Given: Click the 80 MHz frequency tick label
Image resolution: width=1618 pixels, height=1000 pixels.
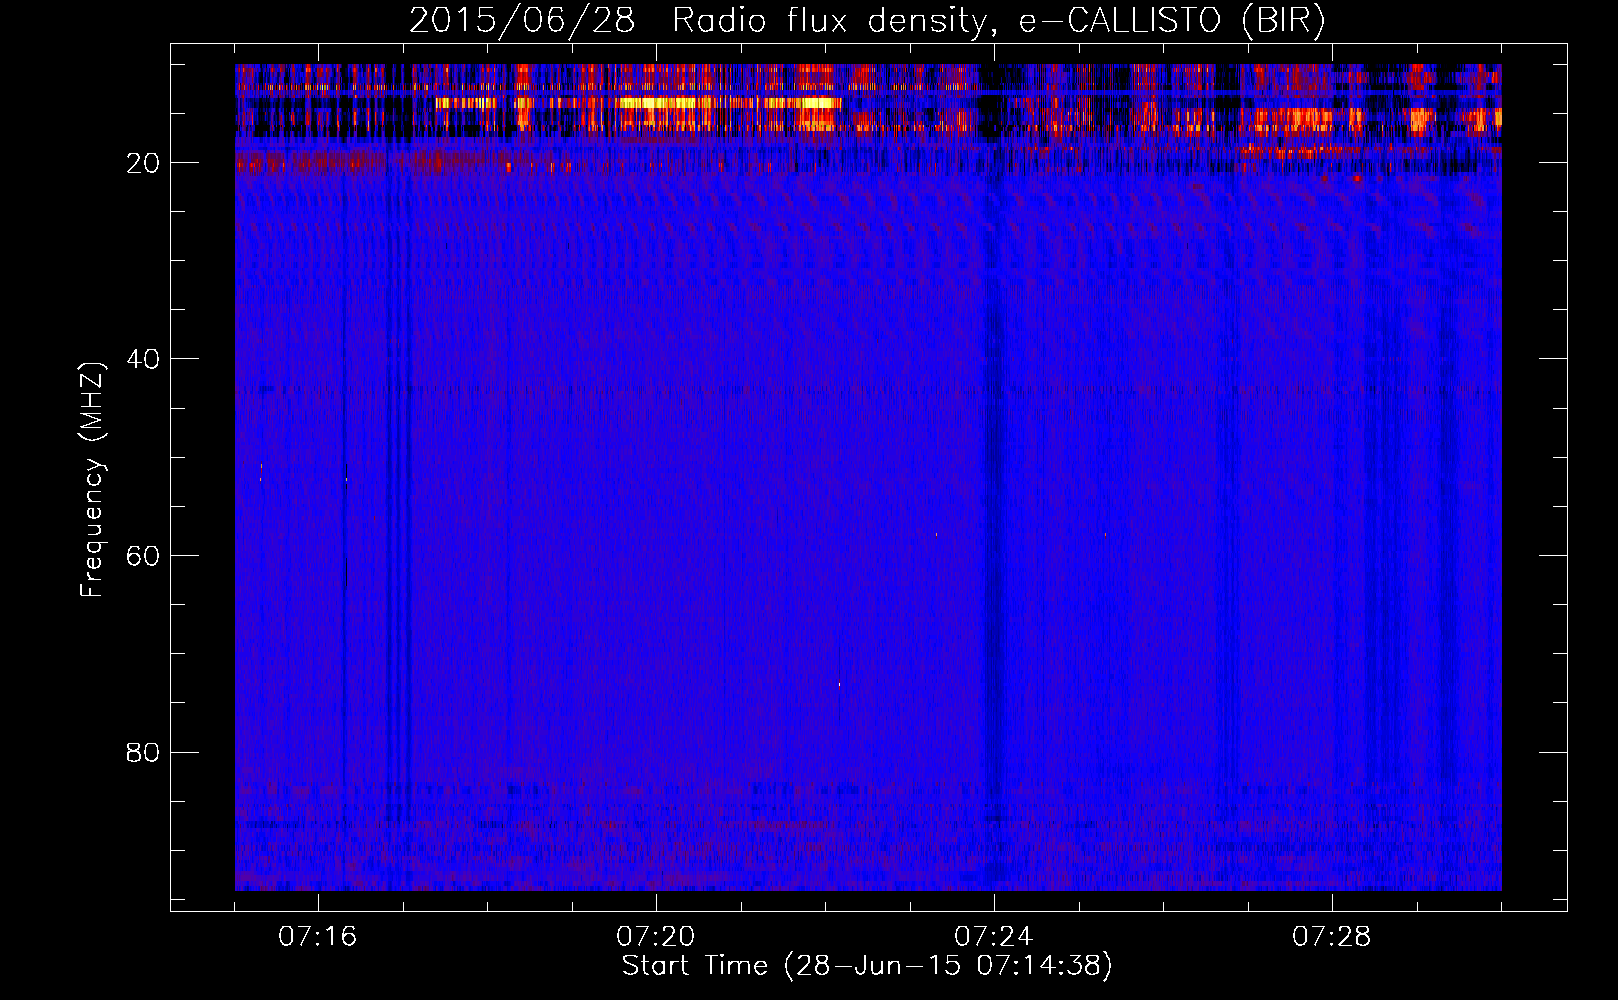Looking at the screenshot, I should (144, 752).
